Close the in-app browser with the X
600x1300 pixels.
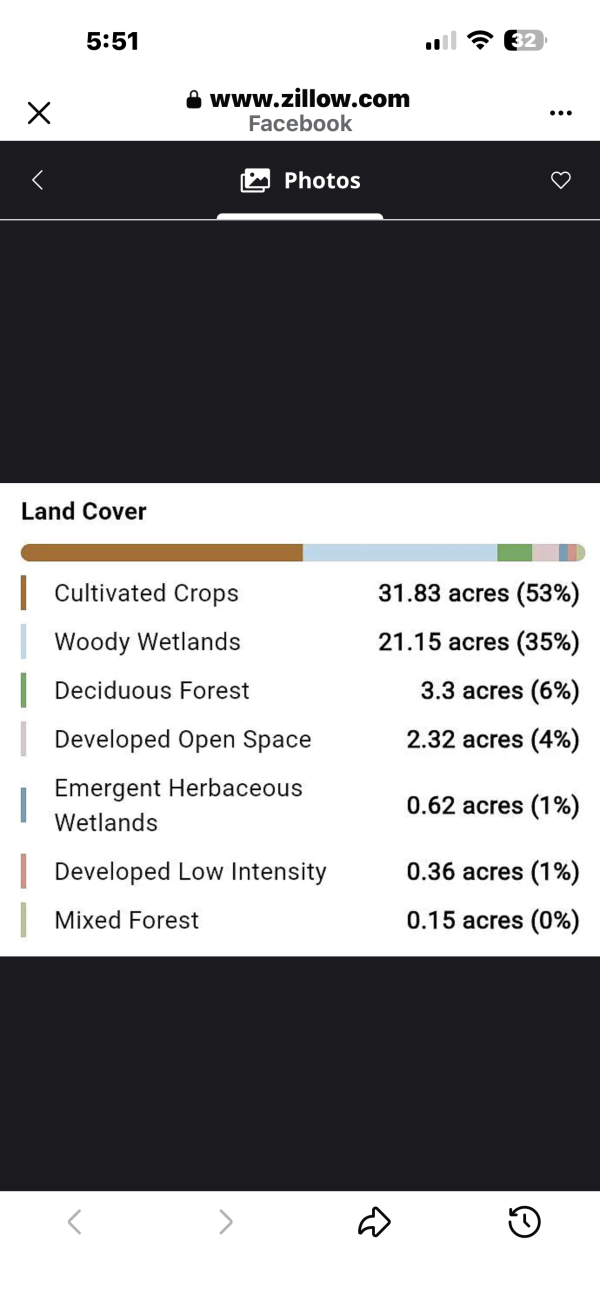(39, 113)
